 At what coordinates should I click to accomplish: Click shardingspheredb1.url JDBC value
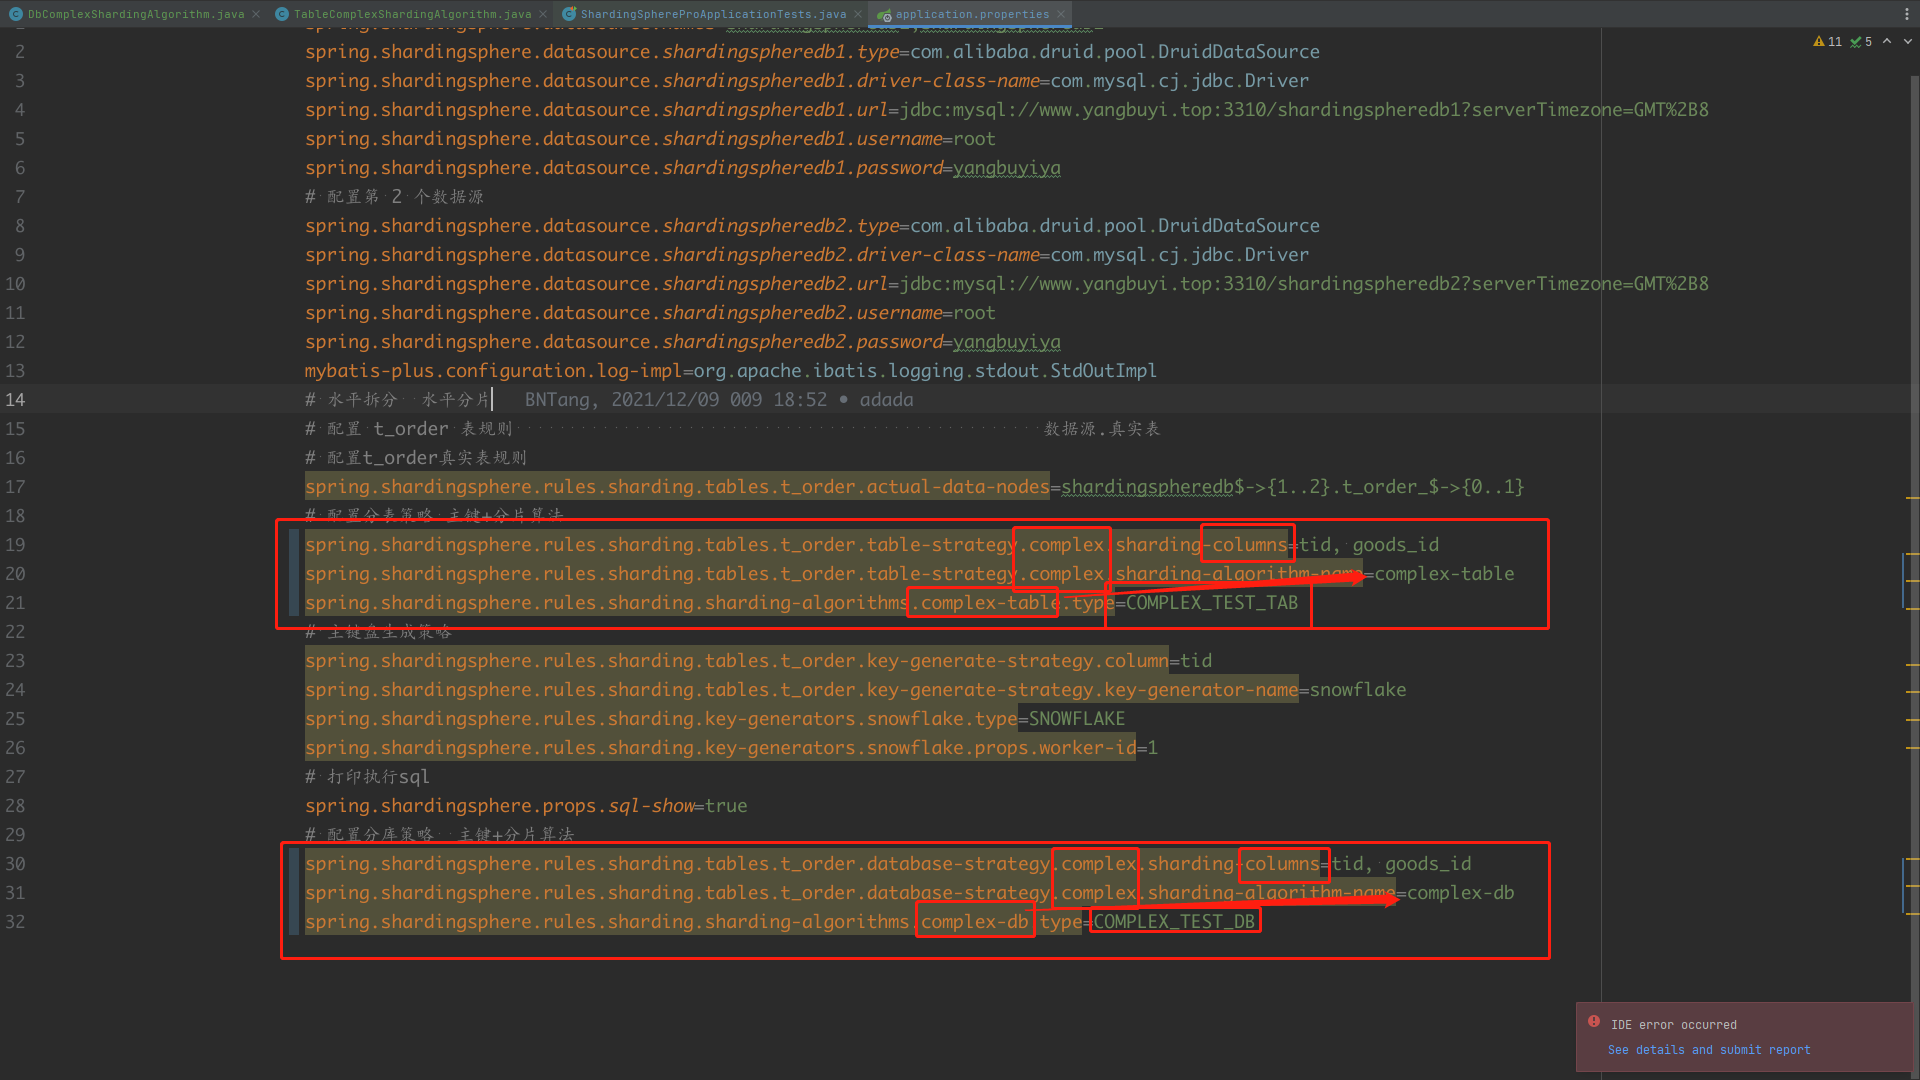tap(1304, 110)
